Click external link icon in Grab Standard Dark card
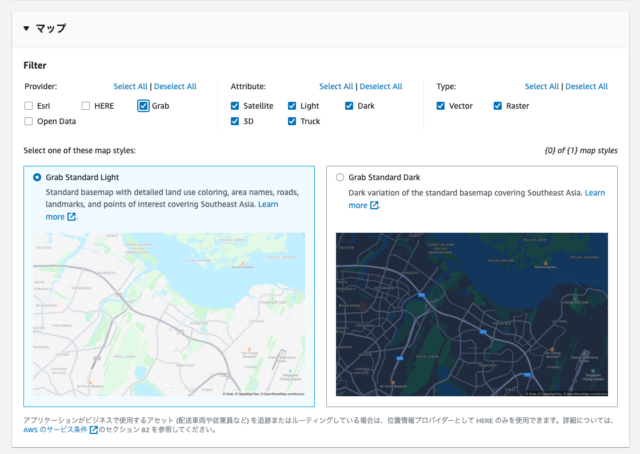 pyautogui.click(x=374, y=205)
